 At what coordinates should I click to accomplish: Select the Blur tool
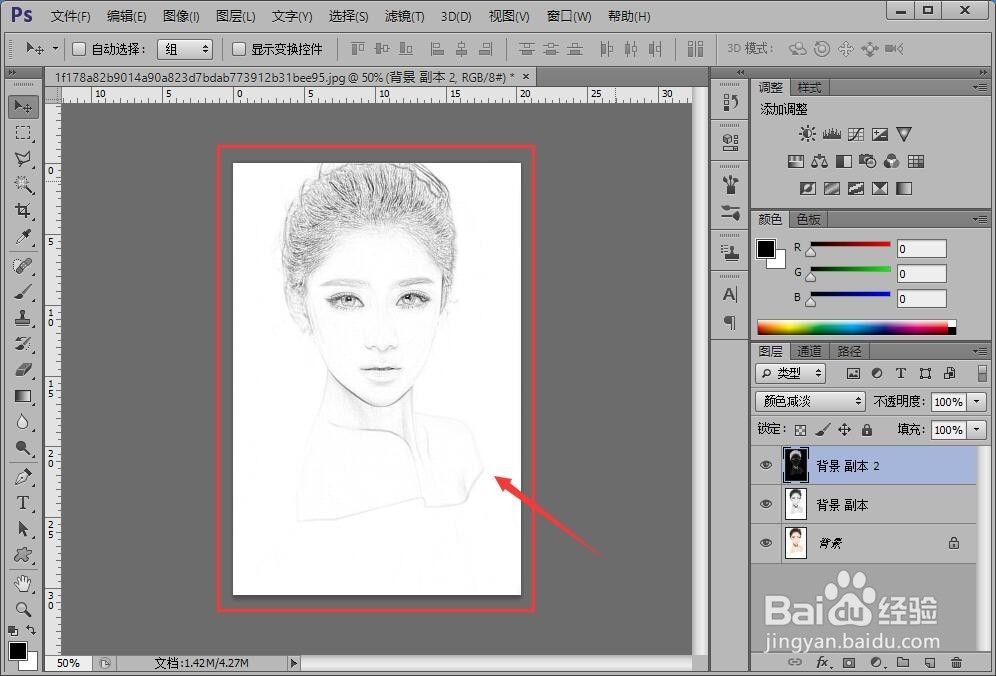tap(23, 422)
